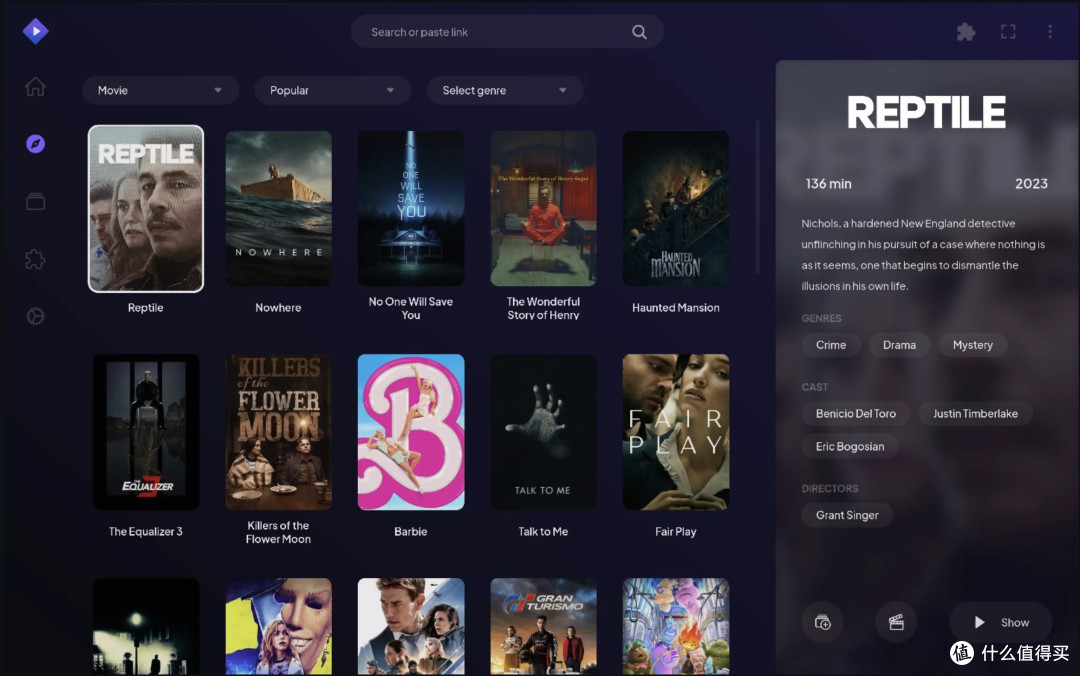The height and width of the screenshot is (676, 1080).
Task: Click the 2023 release year text
Action: tap(1031, 184)
